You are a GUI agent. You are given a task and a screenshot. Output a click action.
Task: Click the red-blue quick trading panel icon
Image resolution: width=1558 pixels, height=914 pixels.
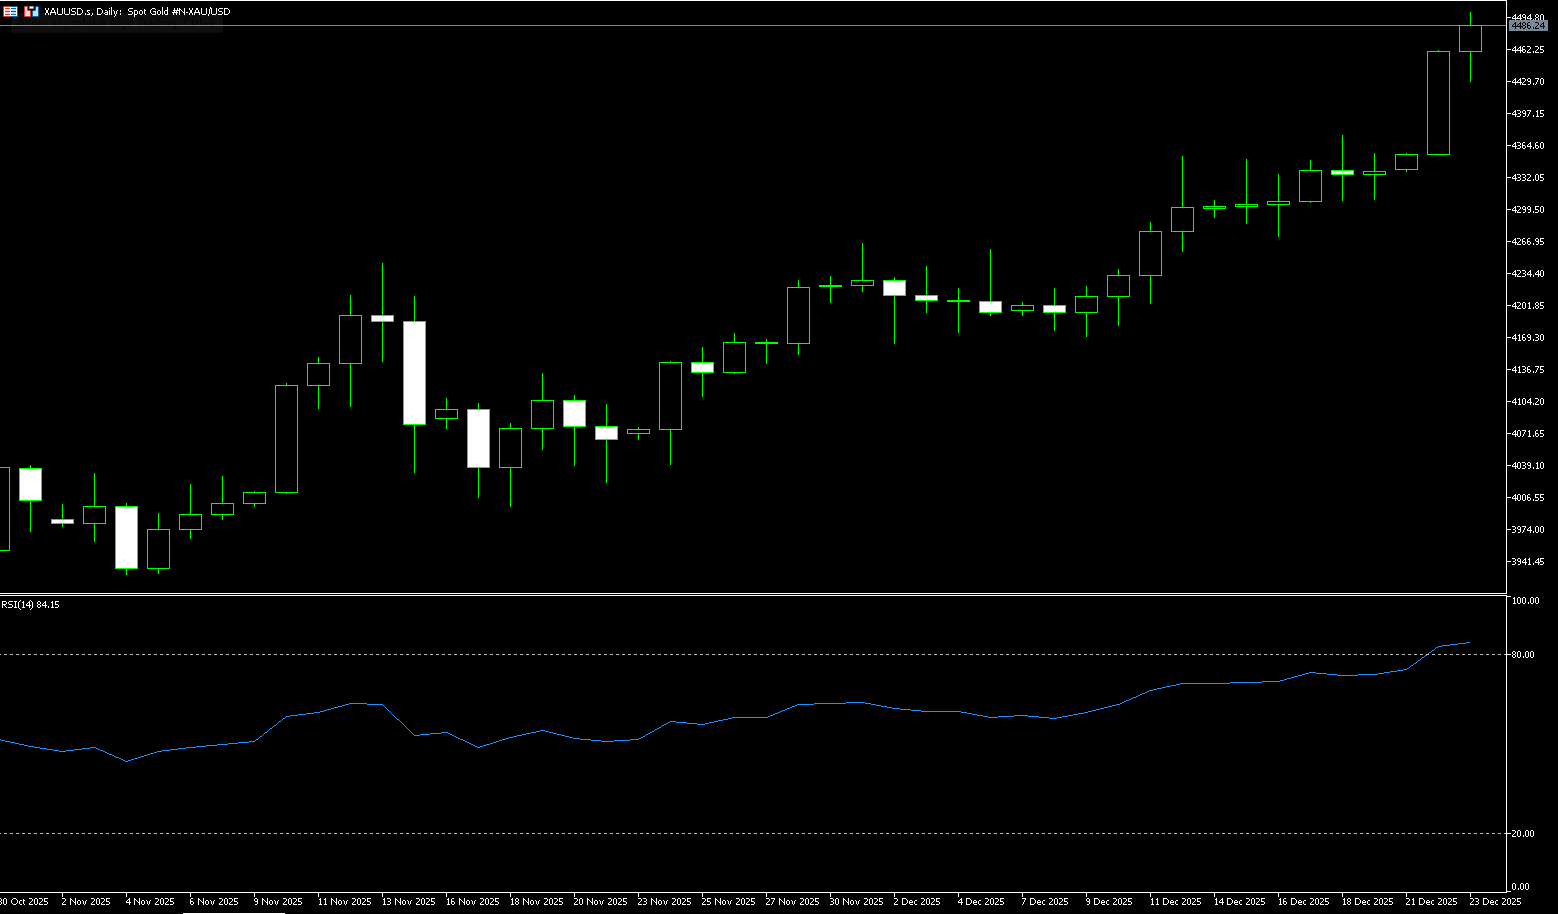coord(10,11)
